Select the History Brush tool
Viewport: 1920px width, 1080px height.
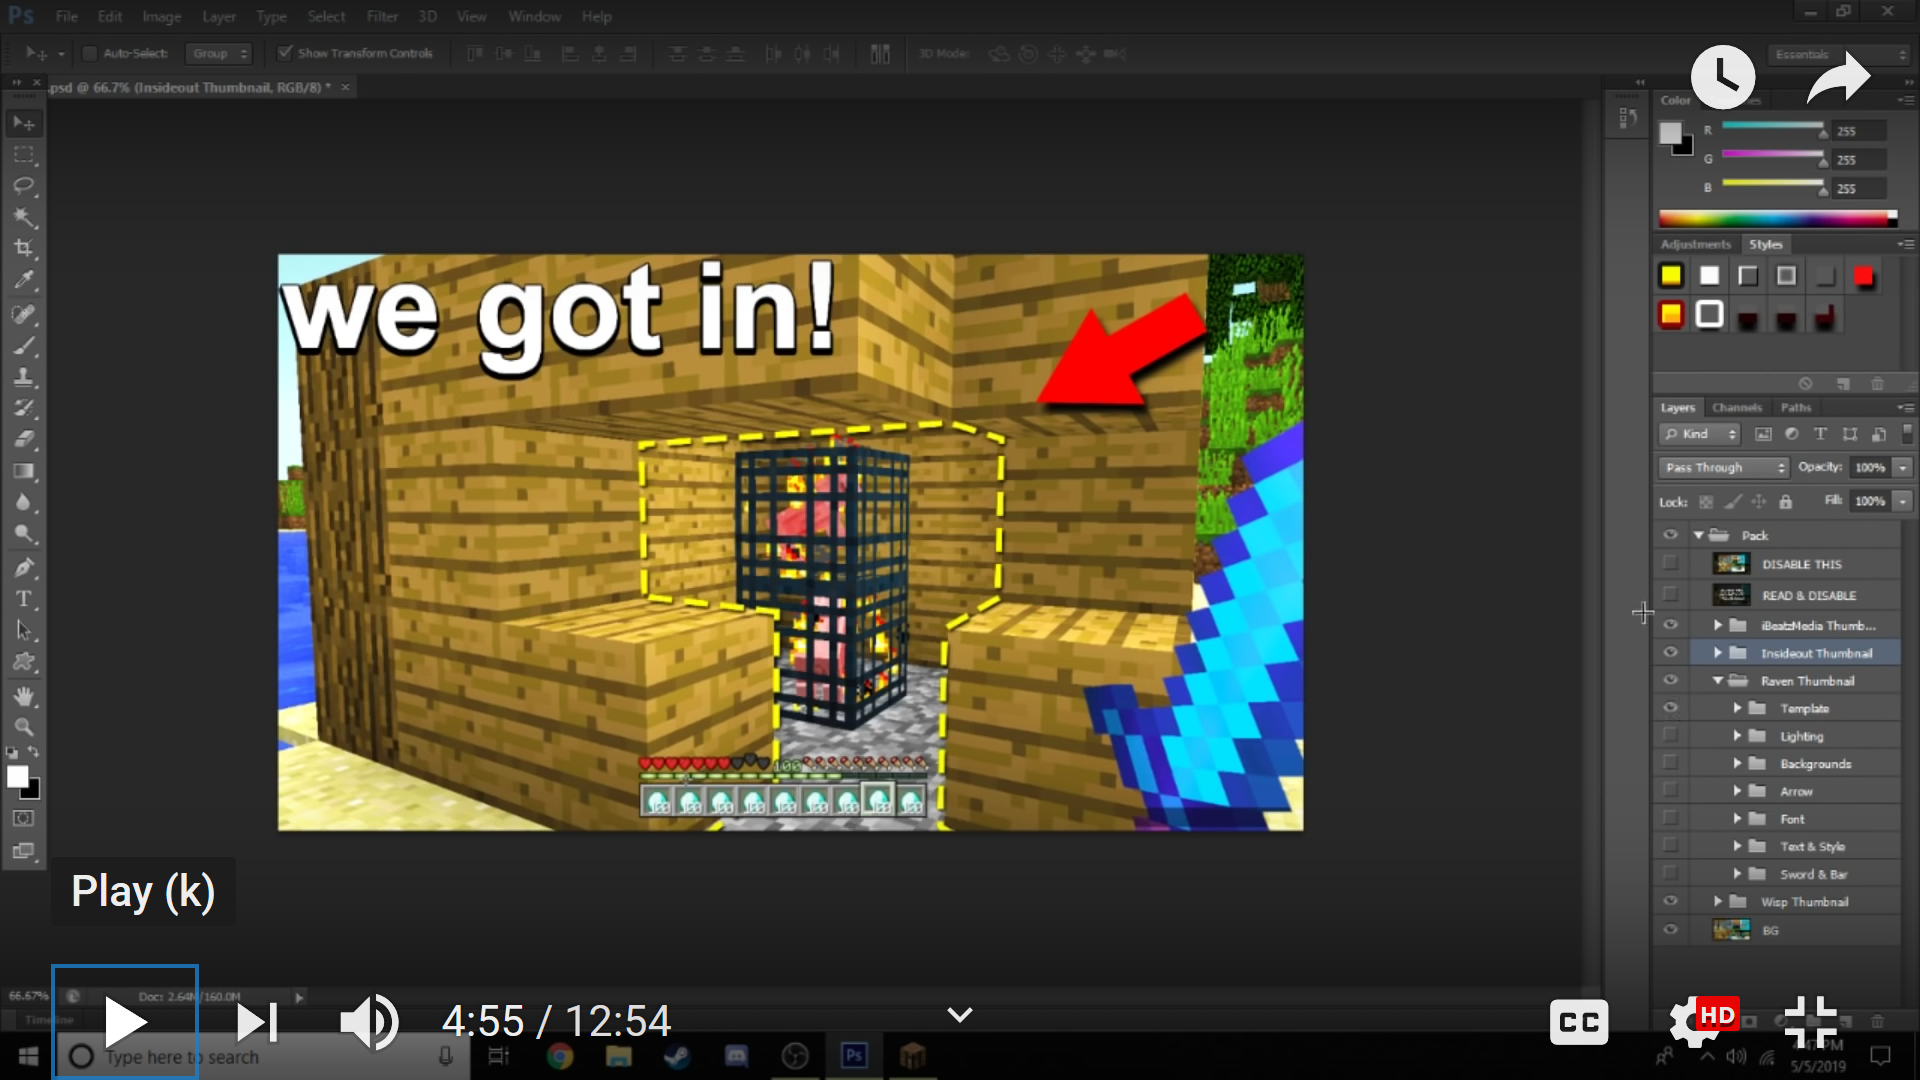[x=24, y=408]
